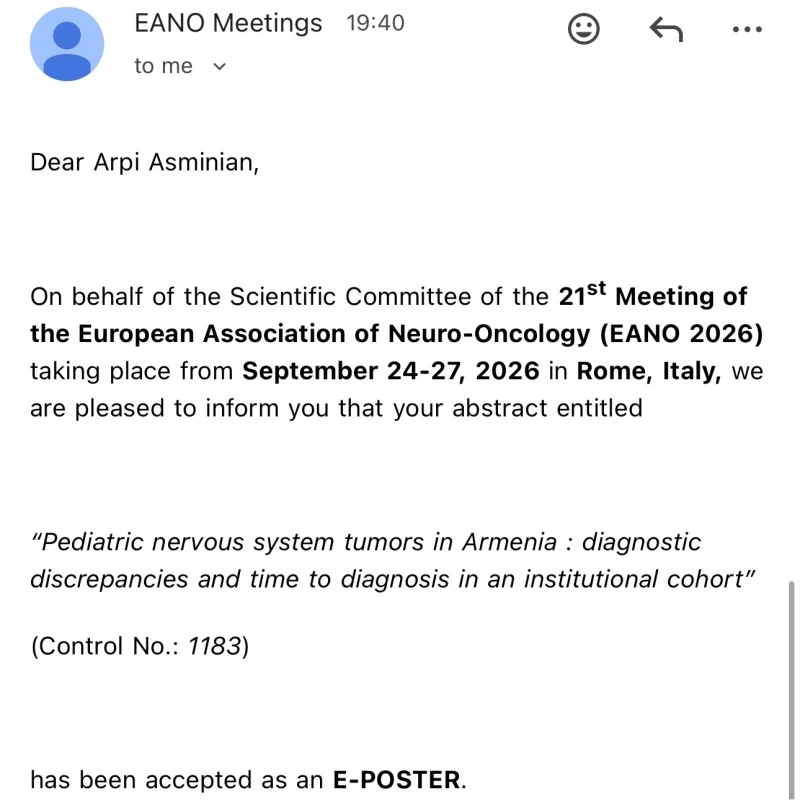The image size is (800, 800).
Task: Open the three-dot more options menu
Action: click(747, 30)
